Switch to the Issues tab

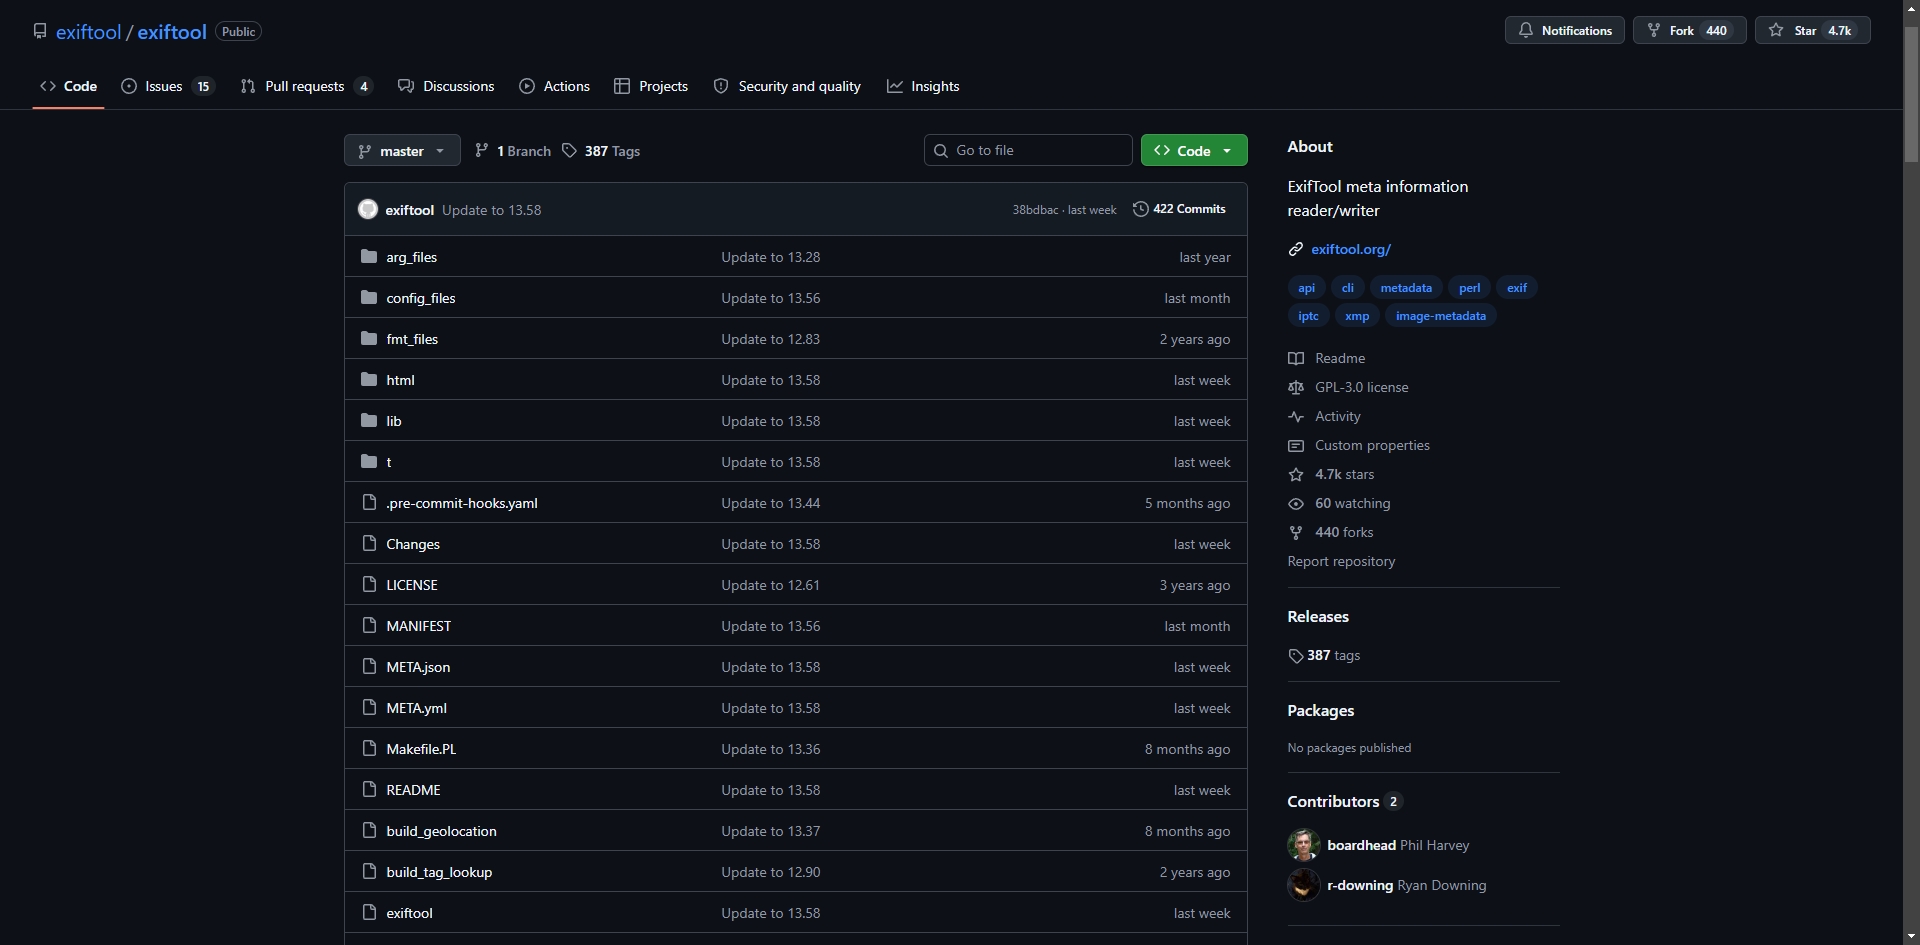coord(168,86)
